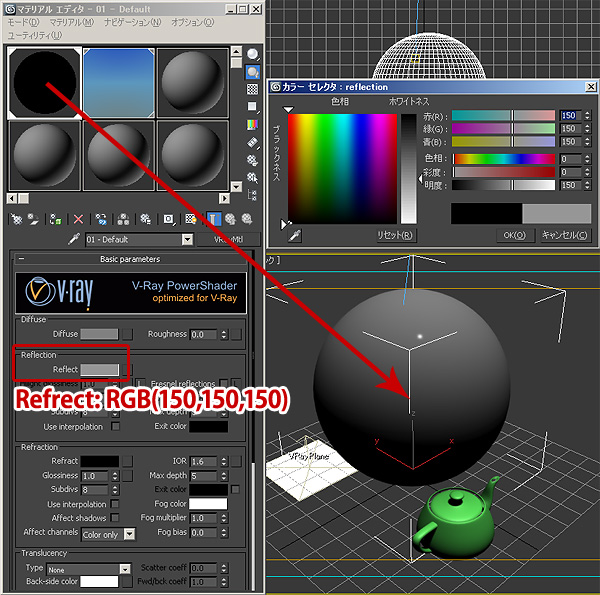Click the IOR value field

coord(203,461)
